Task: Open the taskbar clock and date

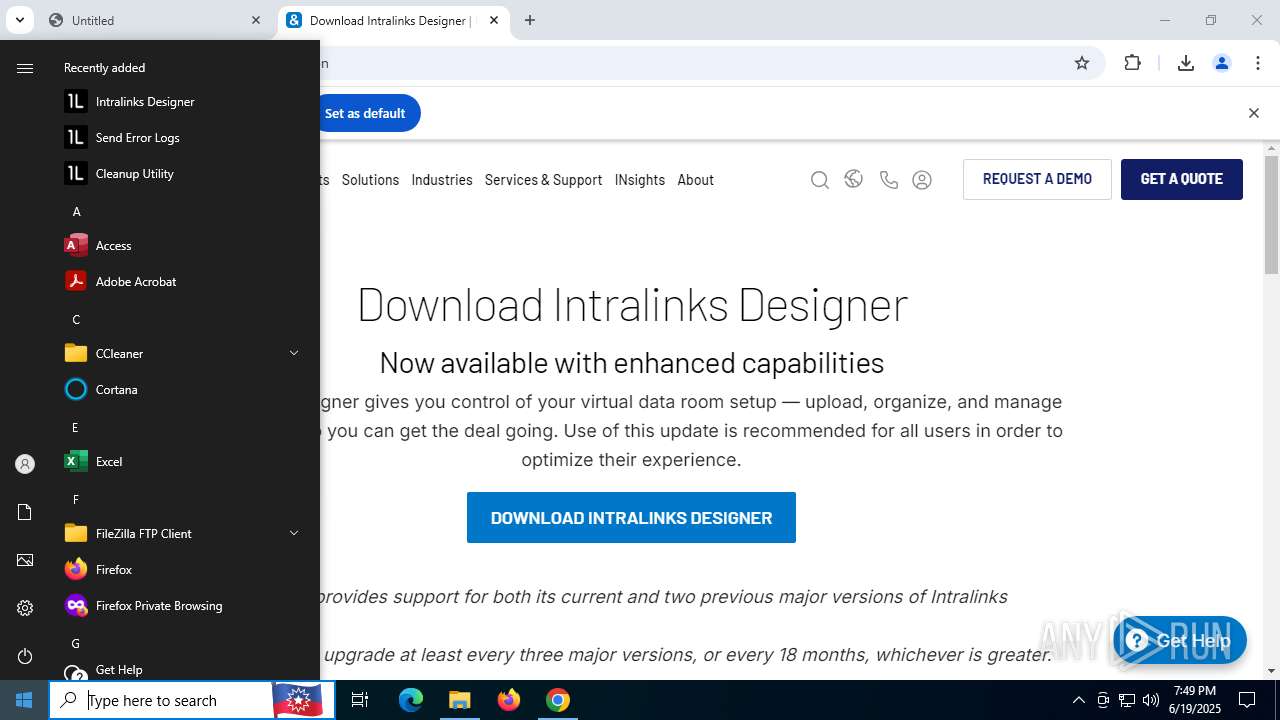Action: point(1194,700)
